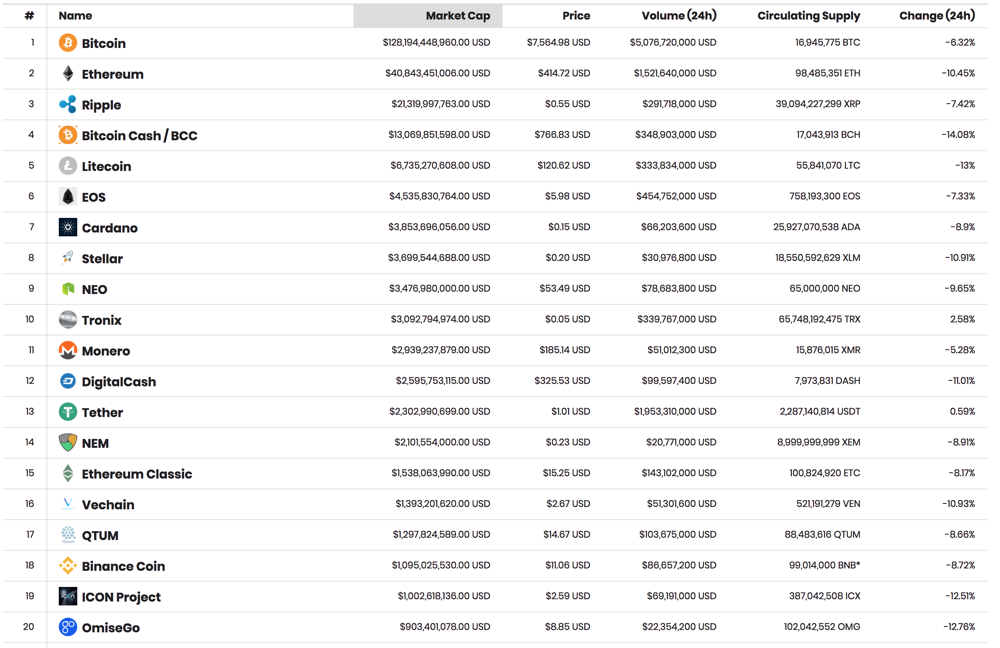
Task: Open the Tether name link
Action: tap(102, 413)
